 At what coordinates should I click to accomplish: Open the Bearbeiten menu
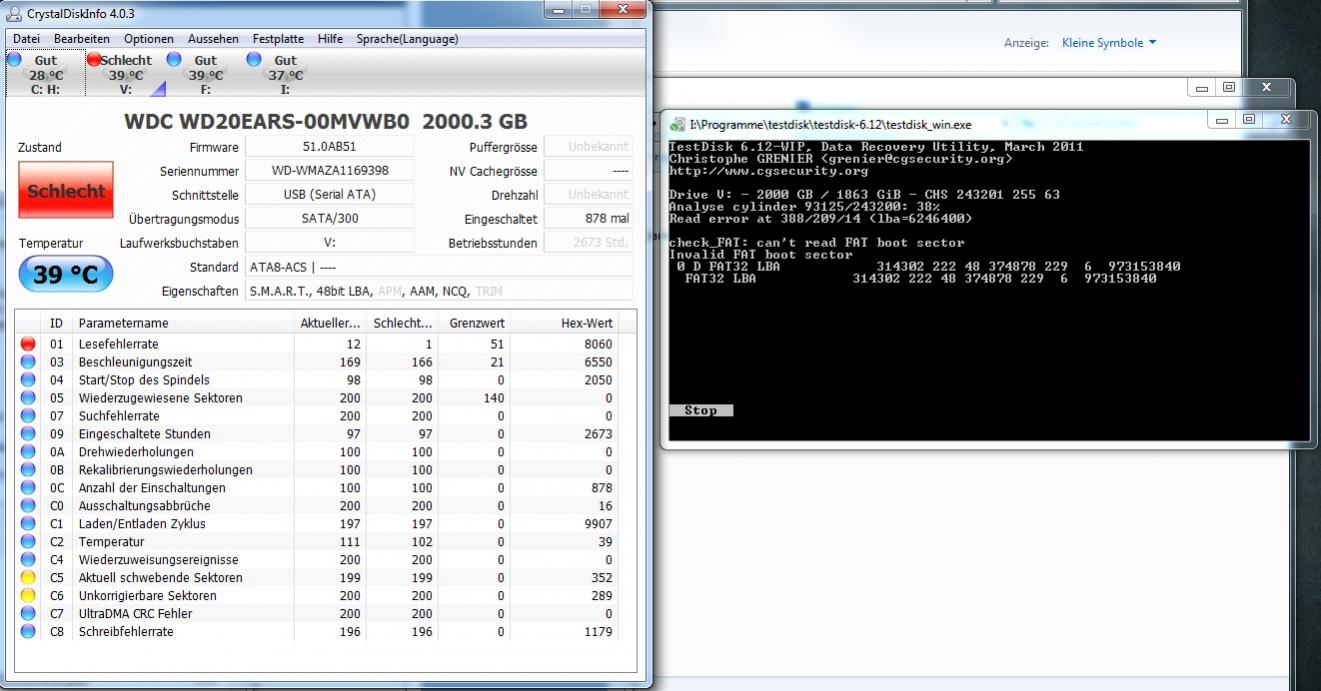[82, 39]
